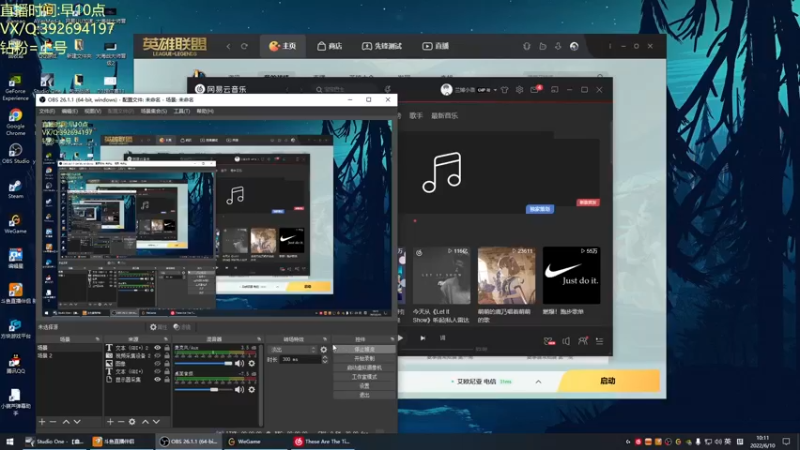800x450 pixels.
Task: Click the League client back arrow
Action: pos(229,46)
